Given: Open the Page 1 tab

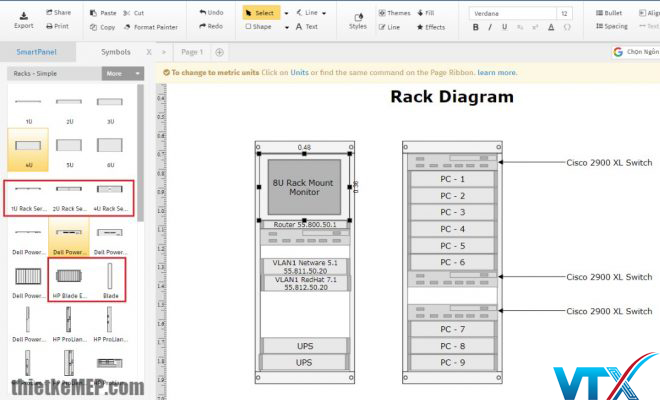Looking at the screenshot, I should point(190,51).
